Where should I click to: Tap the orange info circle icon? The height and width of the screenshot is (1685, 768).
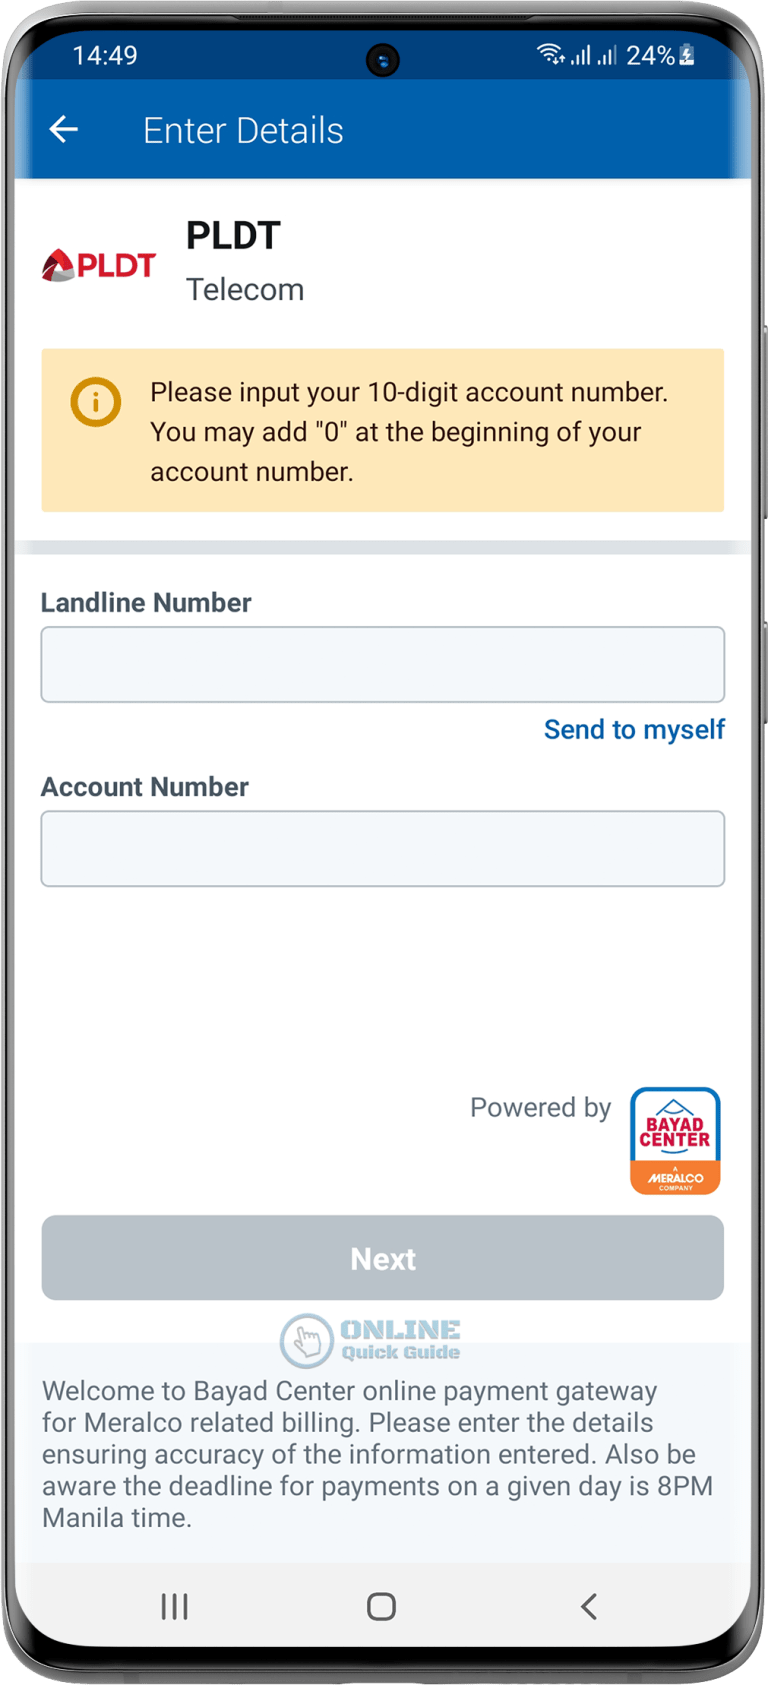coord(96,402)
